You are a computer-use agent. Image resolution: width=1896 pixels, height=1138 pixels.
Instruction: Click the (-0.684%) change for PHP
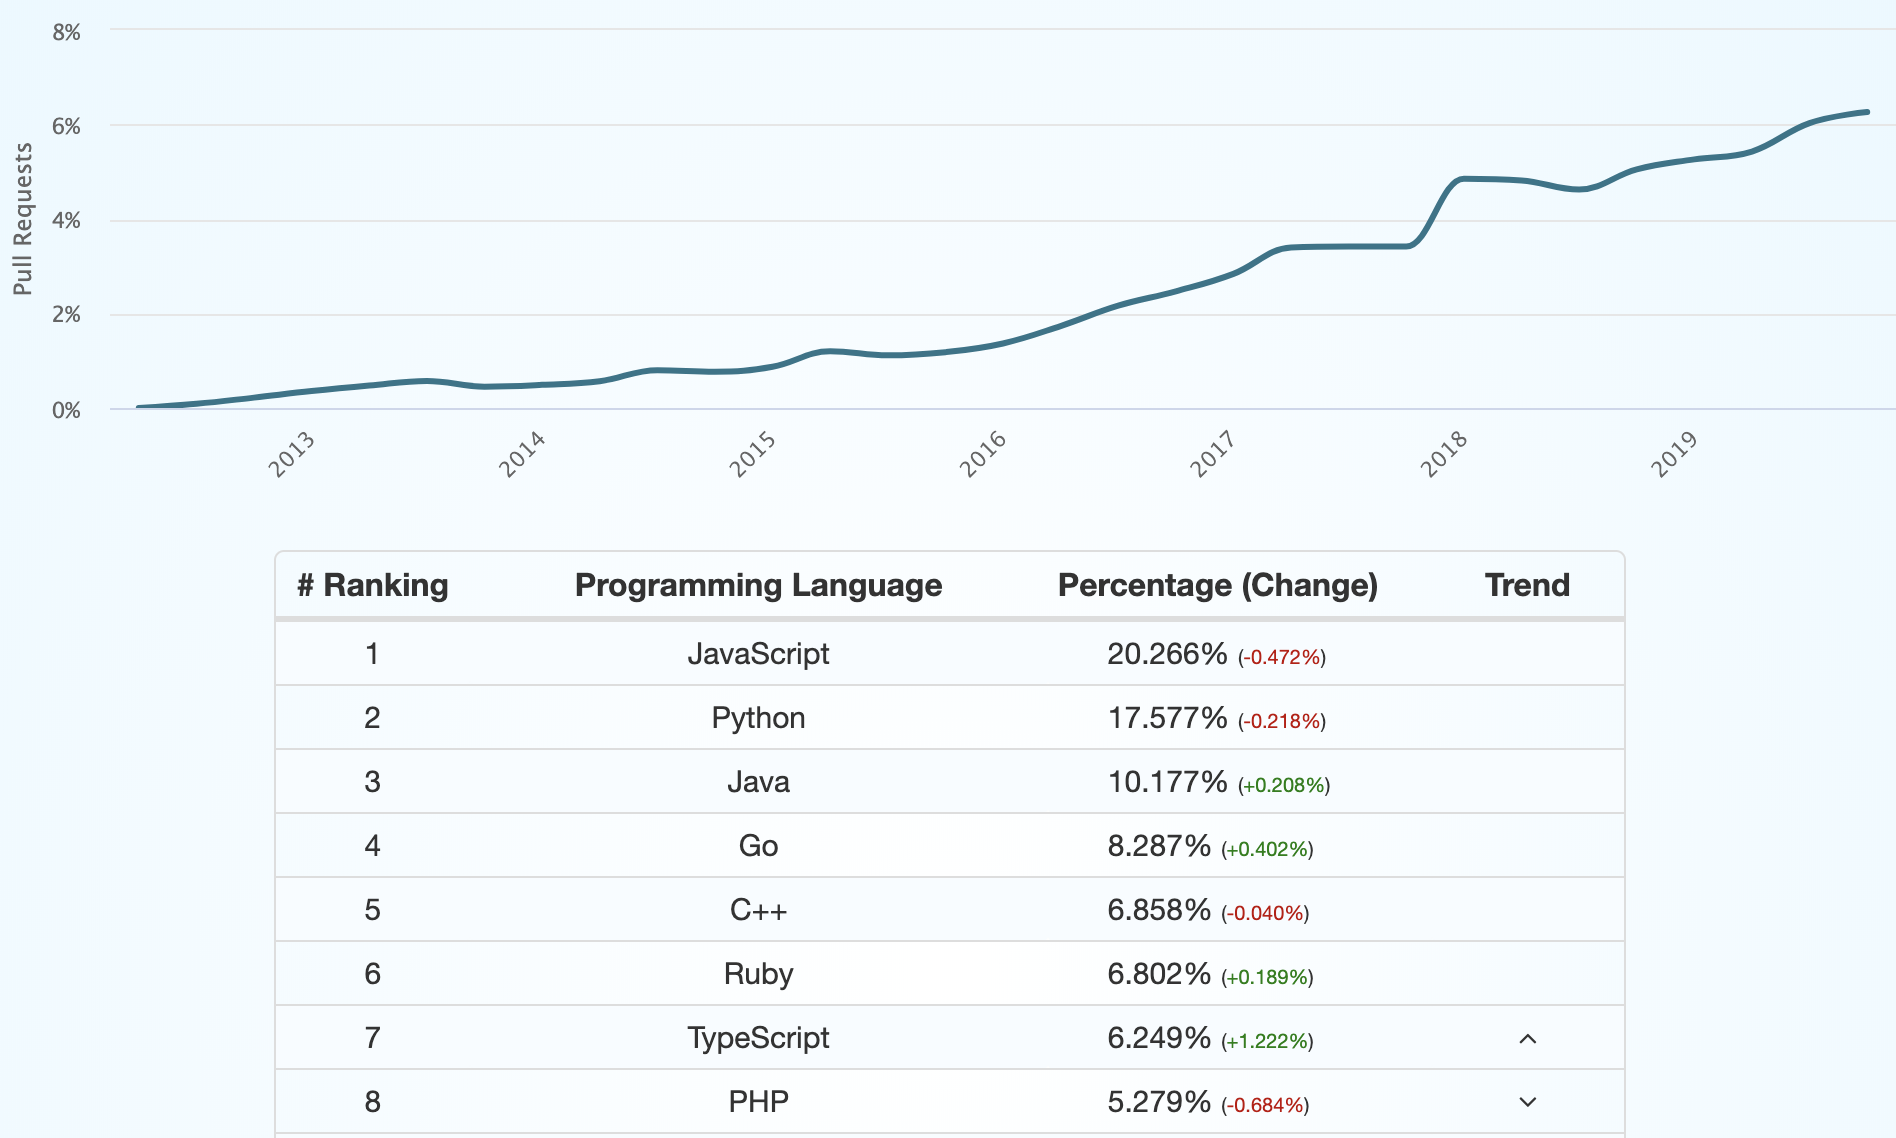pyautogui.click(x=1265, y=1105)
